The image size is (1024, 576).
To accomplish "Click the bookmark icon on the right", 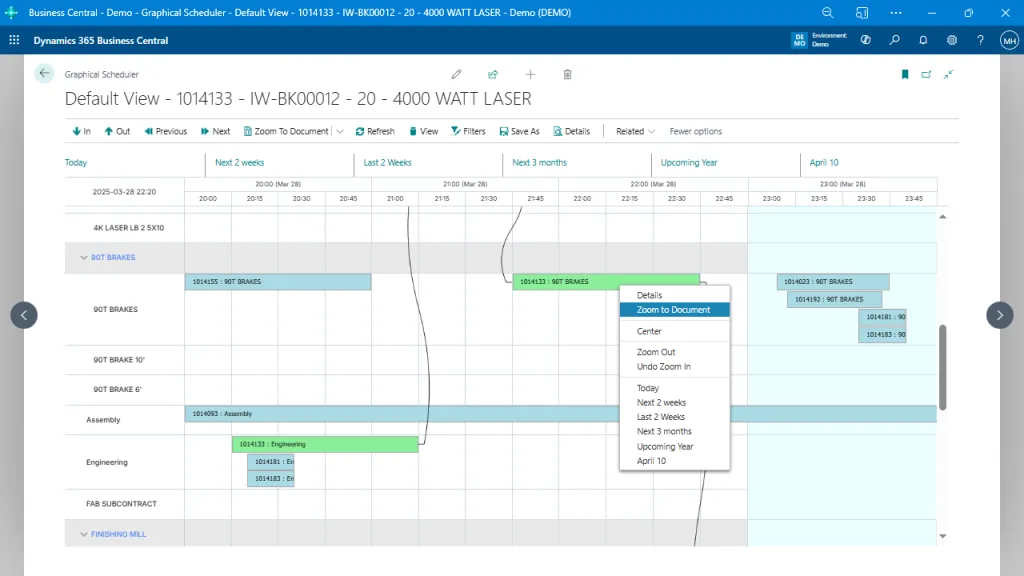I will click(905, 74).
